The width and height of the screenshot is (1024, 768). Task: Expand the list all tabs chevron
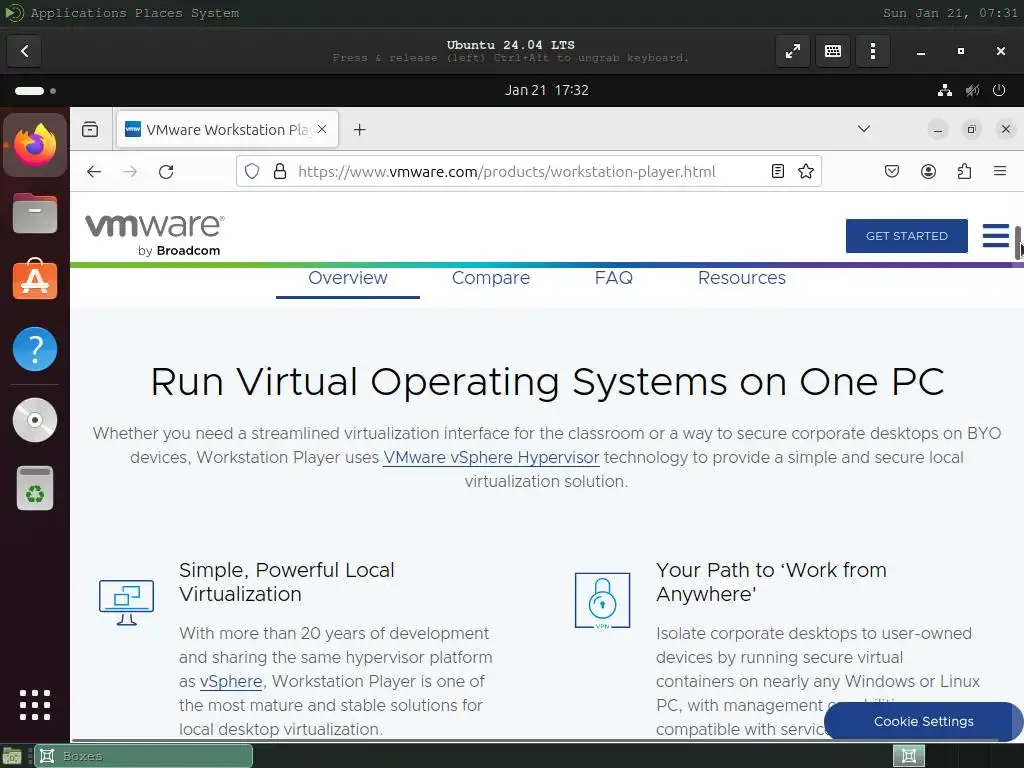[863, 129]
